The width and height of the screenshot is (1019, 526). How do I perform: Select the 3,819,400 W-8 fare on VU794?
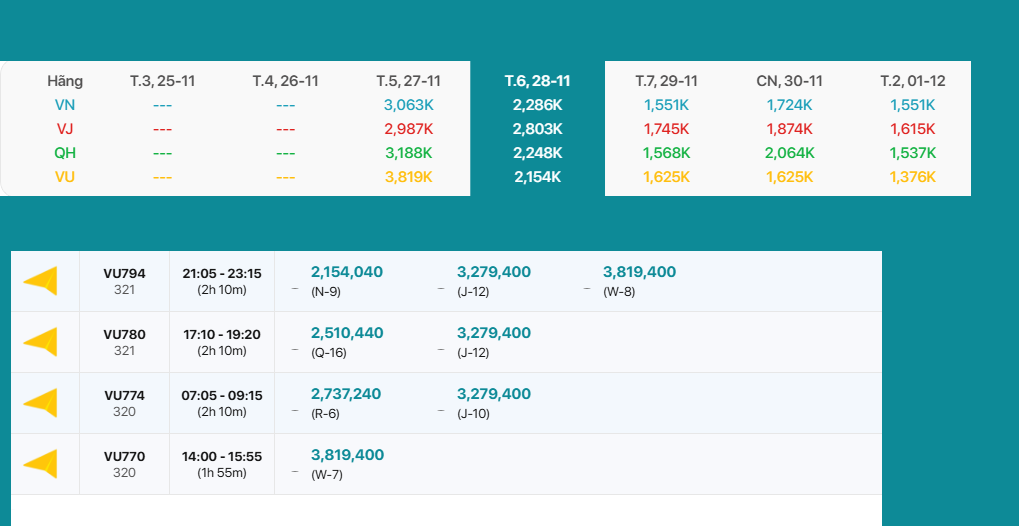pyautogui.click(x=639, y=272)
